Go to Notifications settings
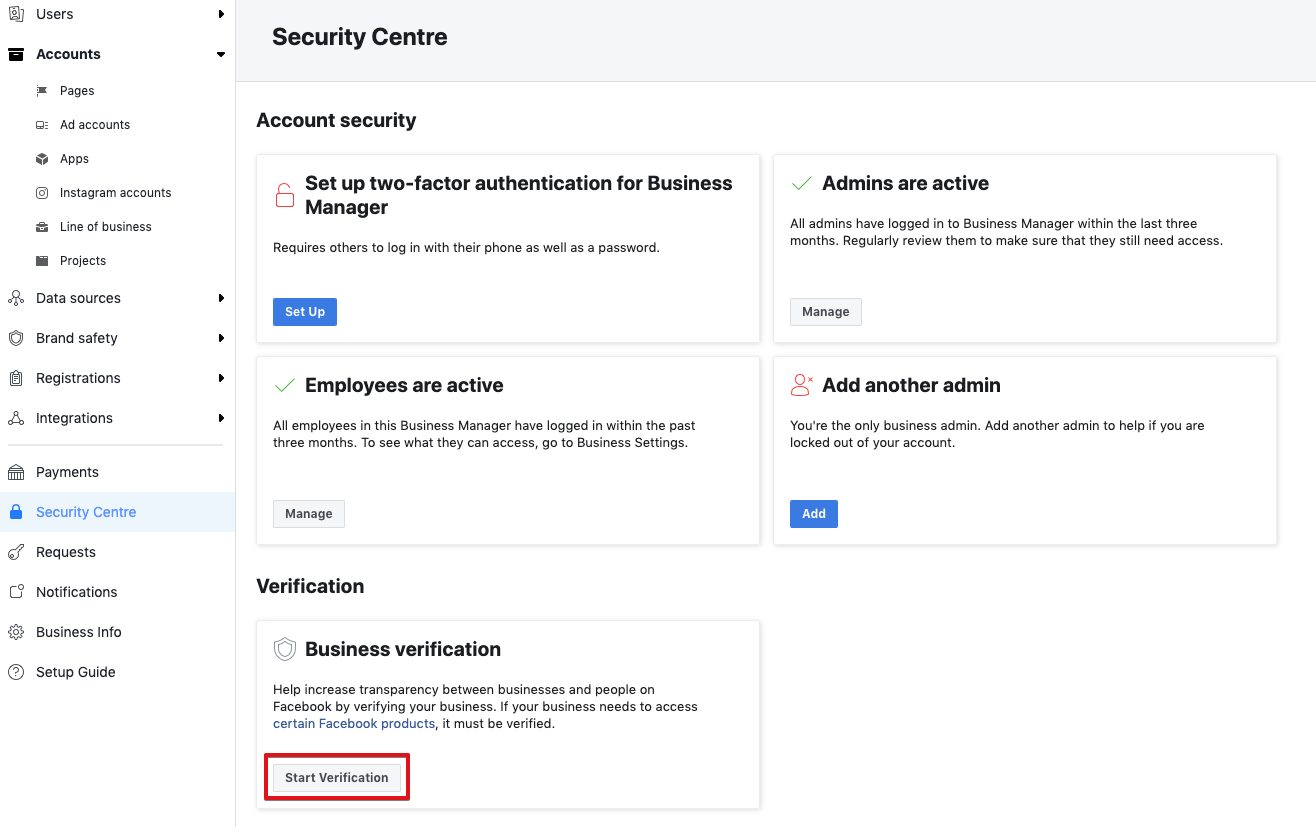The height and width of the screenshot is (827, 1316). pyautogui.click(x=77, y=592)
